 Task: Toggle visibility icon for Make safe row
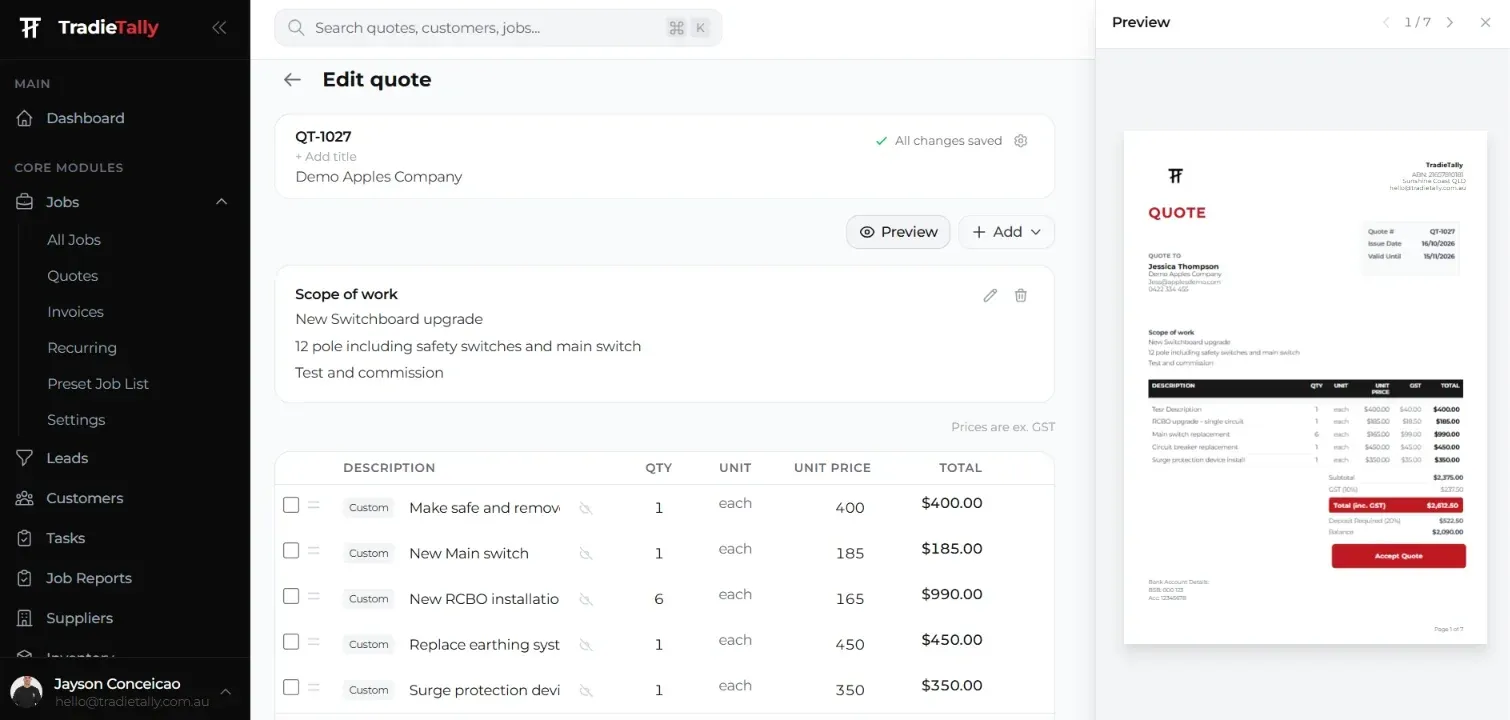click(586, 508)
